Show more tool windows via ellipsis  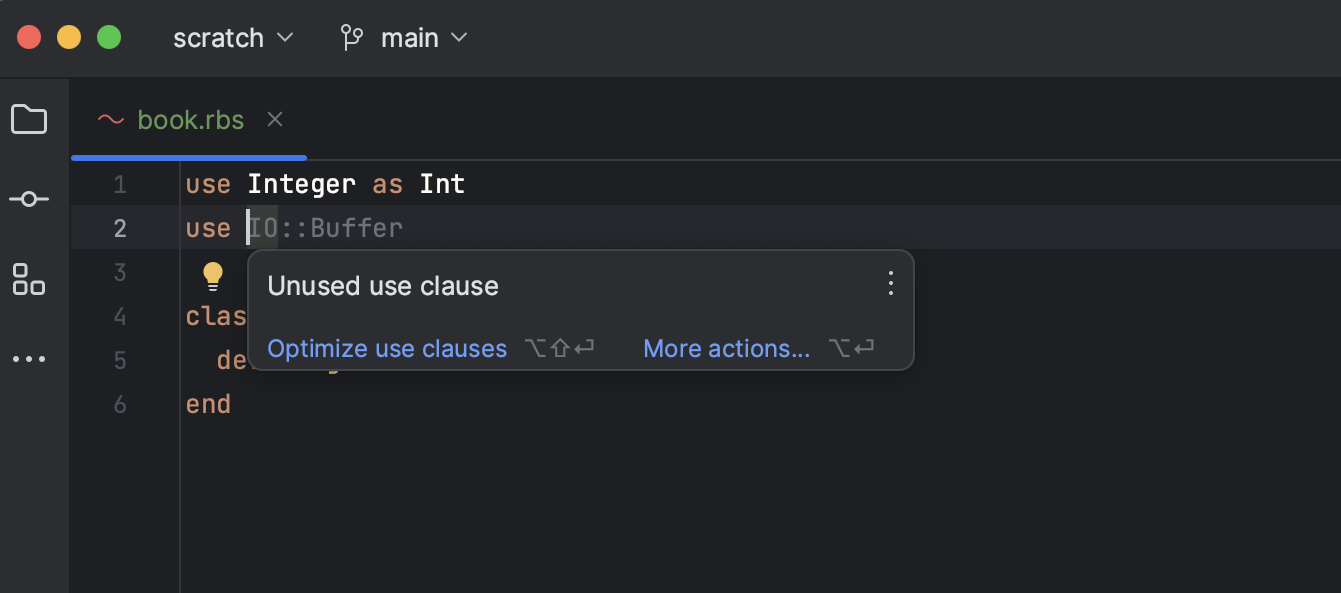pyautogui.click(x=29, y=359)
